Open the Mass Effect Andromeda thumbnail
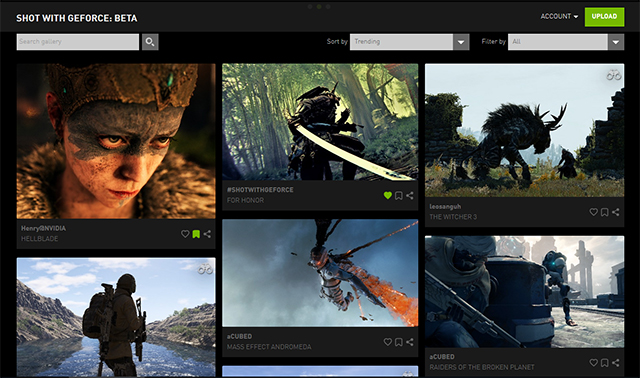 pyautogui.click(x=320, y=273)
